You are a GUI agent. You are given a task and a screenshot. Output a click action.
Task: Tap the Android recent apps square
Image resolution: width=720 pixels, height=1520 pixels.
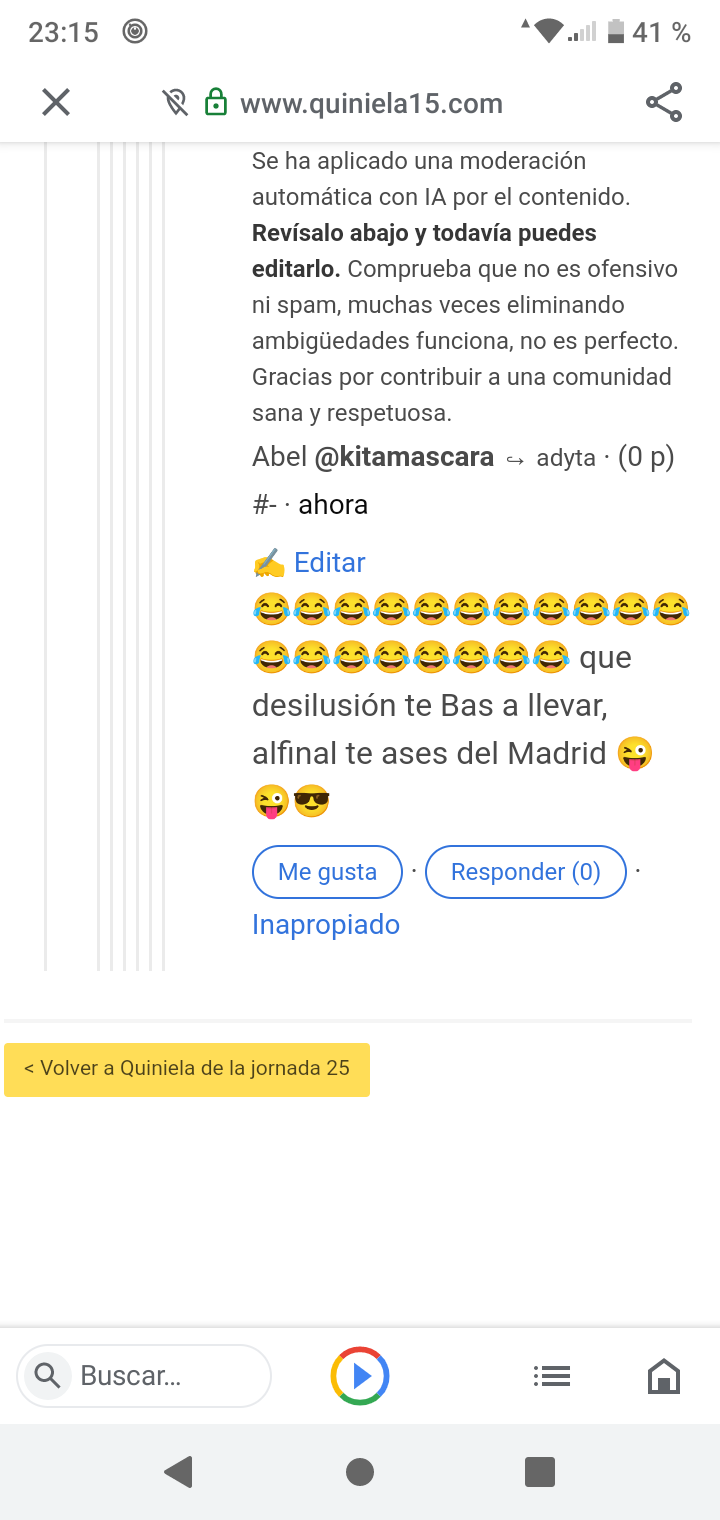click(x=540, y=1472)
